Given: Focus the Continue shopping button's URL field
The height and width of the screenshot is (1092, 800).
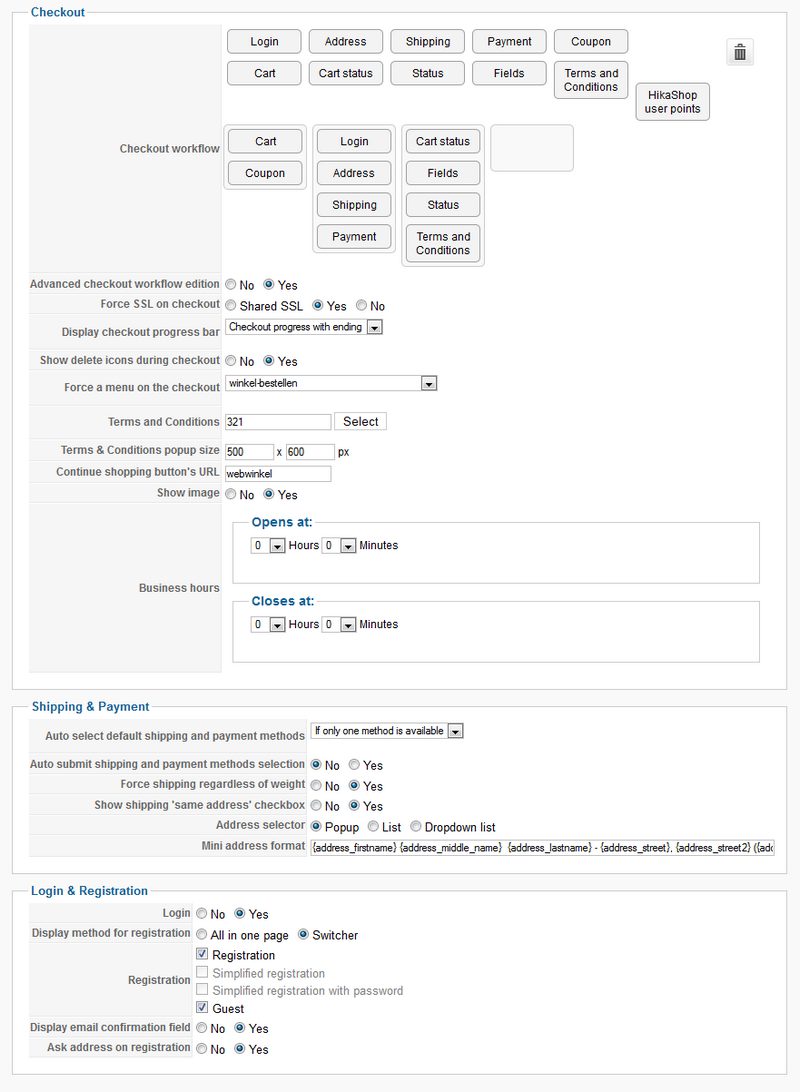Looking at the screenshot, I should pos(278,474).
